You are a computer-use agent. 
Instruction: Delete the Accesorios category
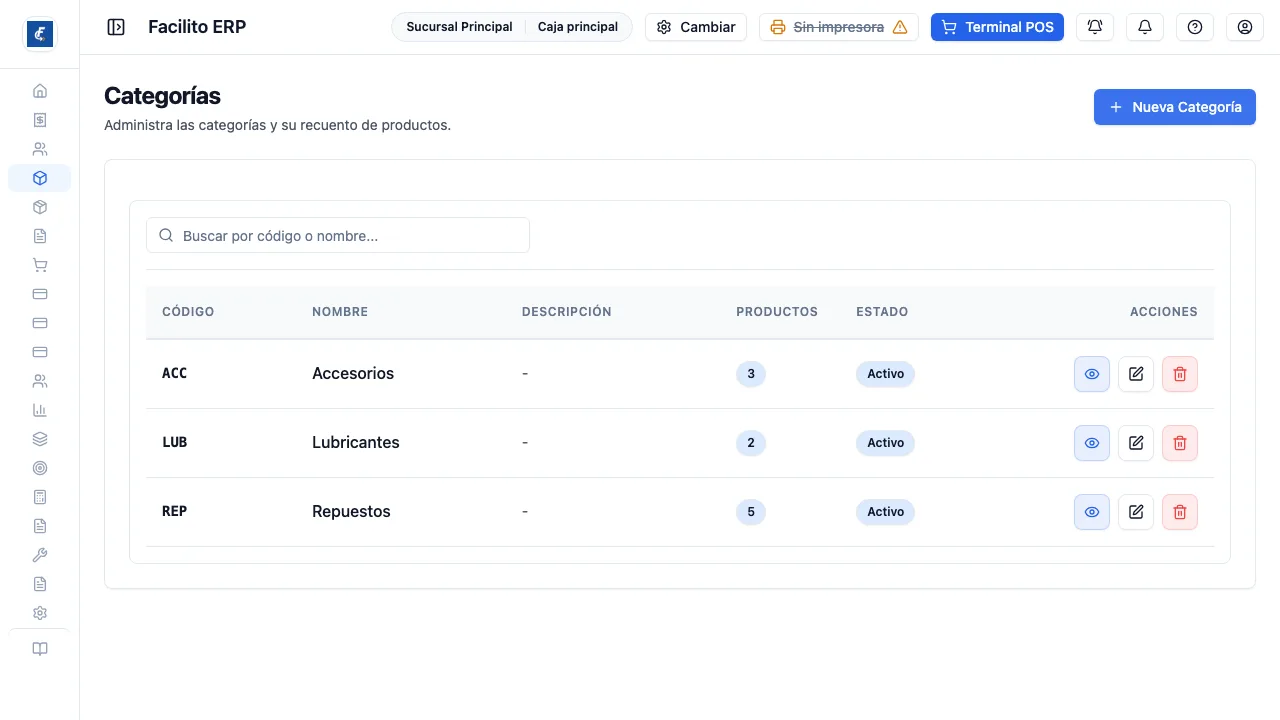click(x=1180, y=374)
